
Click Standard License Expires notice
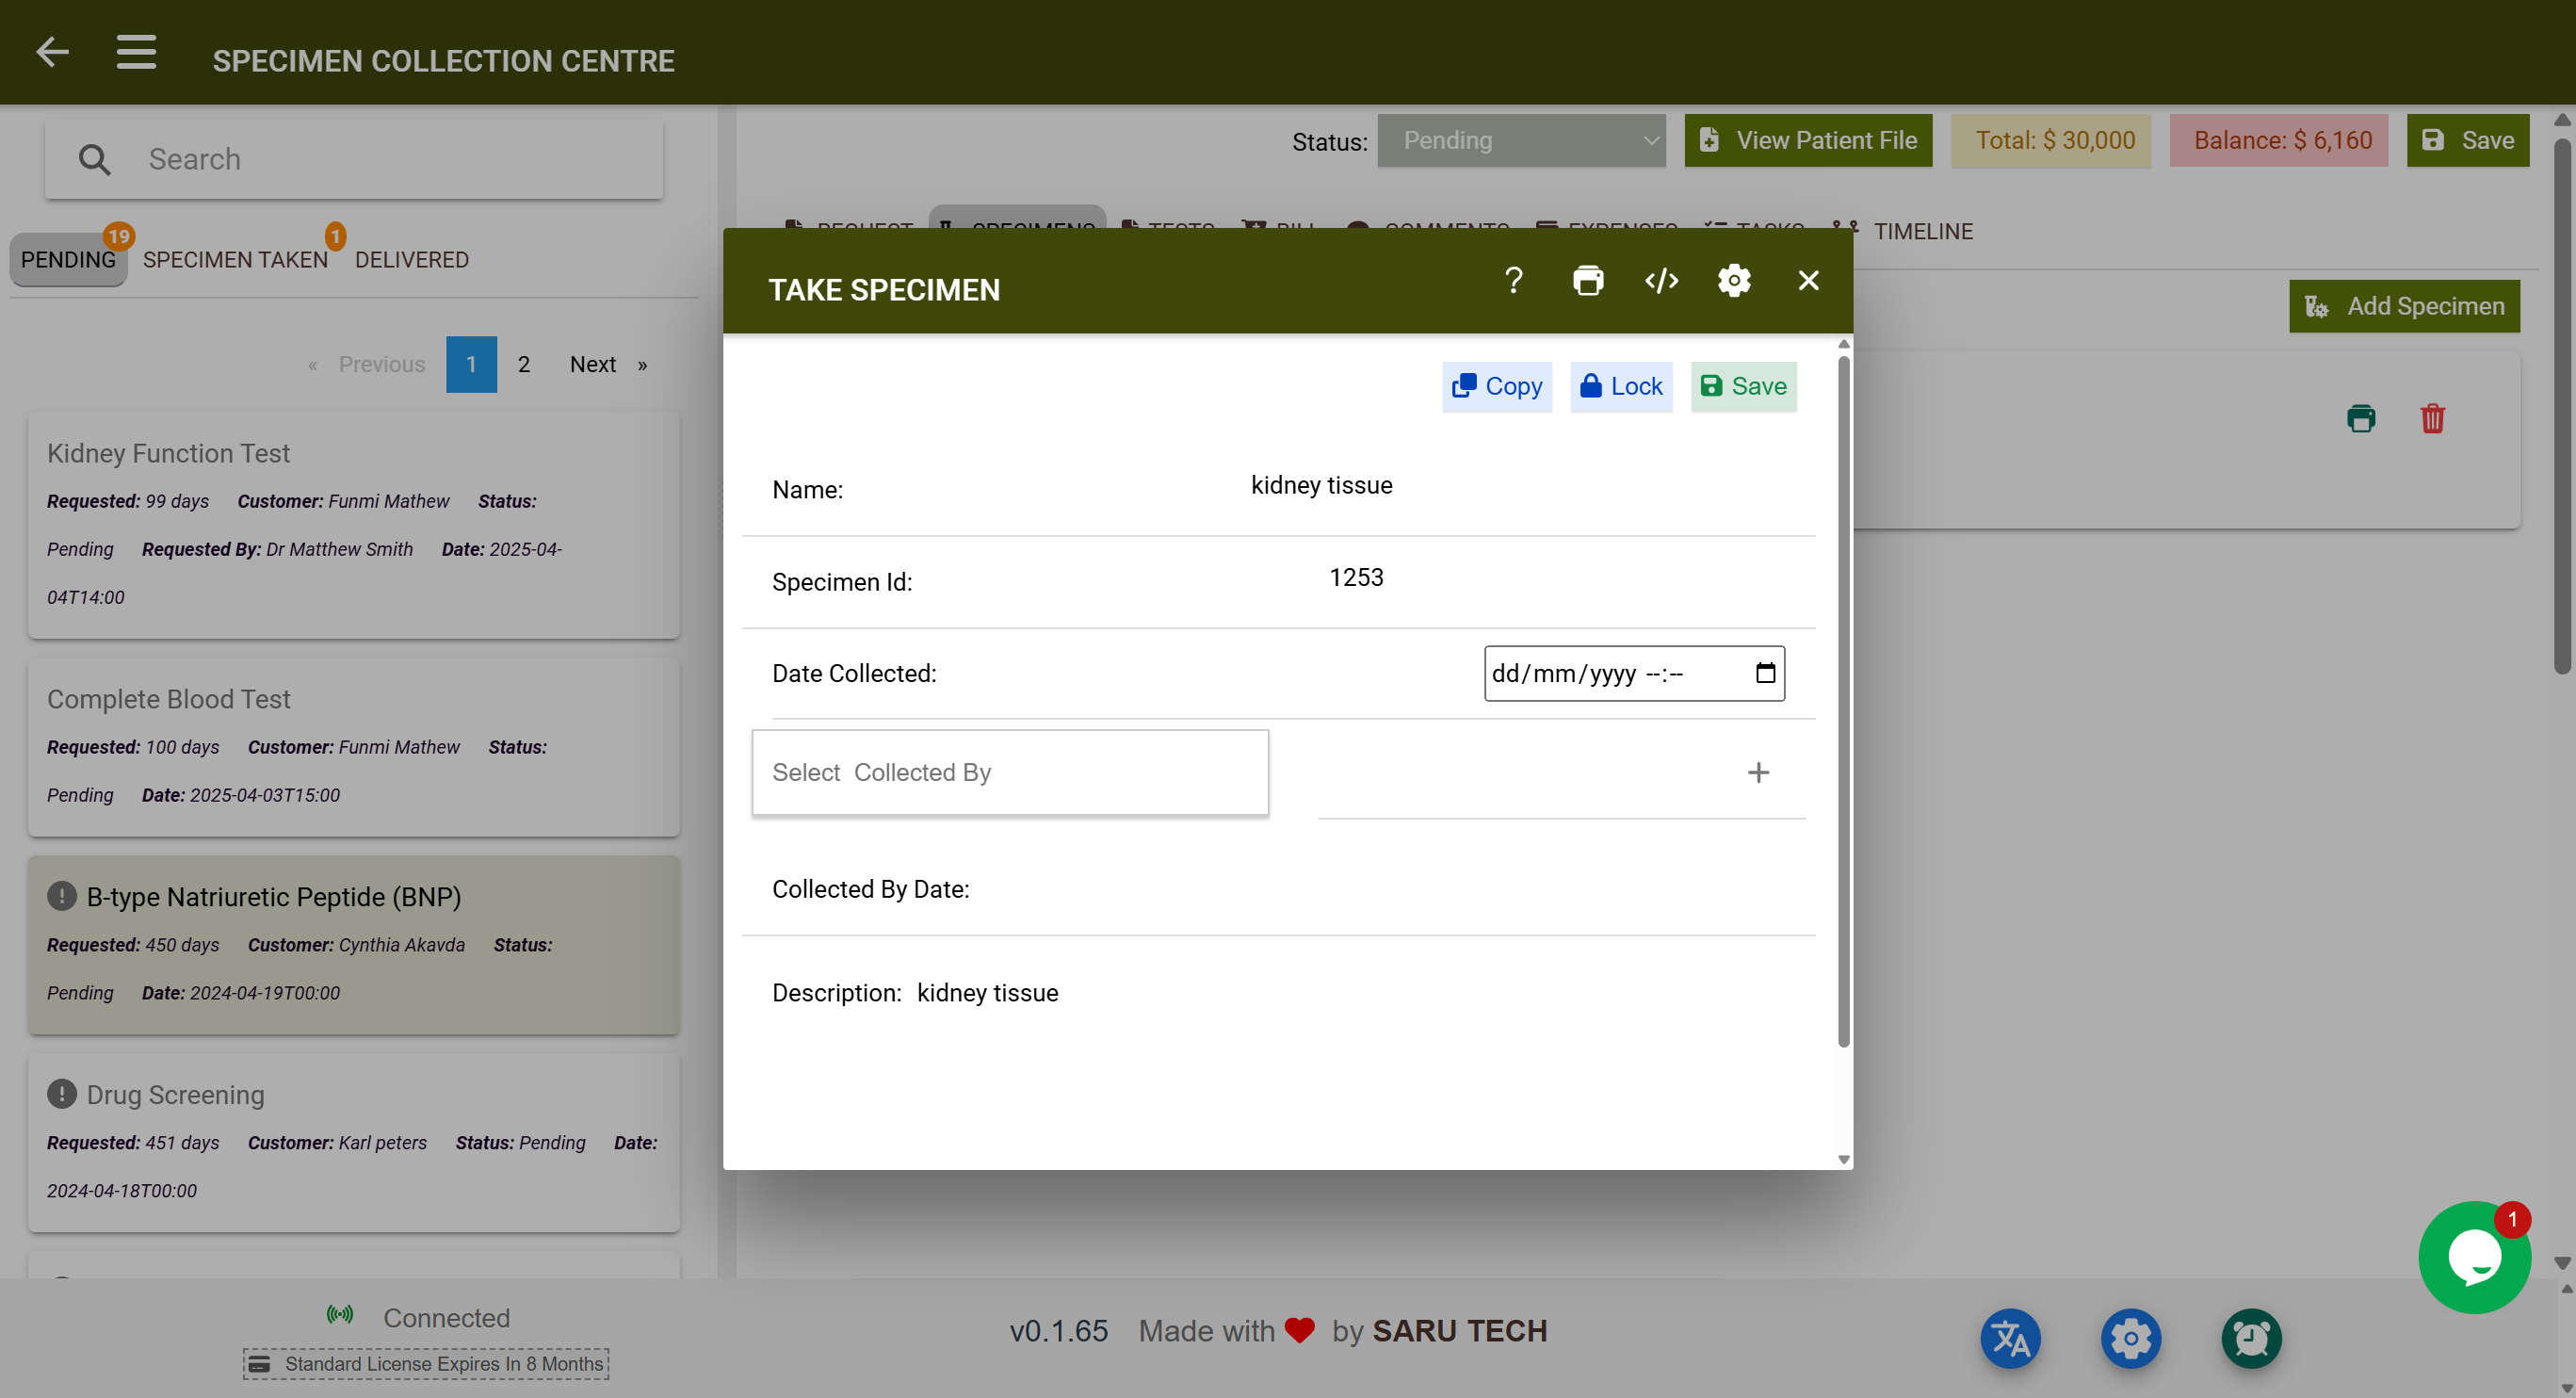click(426, 1364)
